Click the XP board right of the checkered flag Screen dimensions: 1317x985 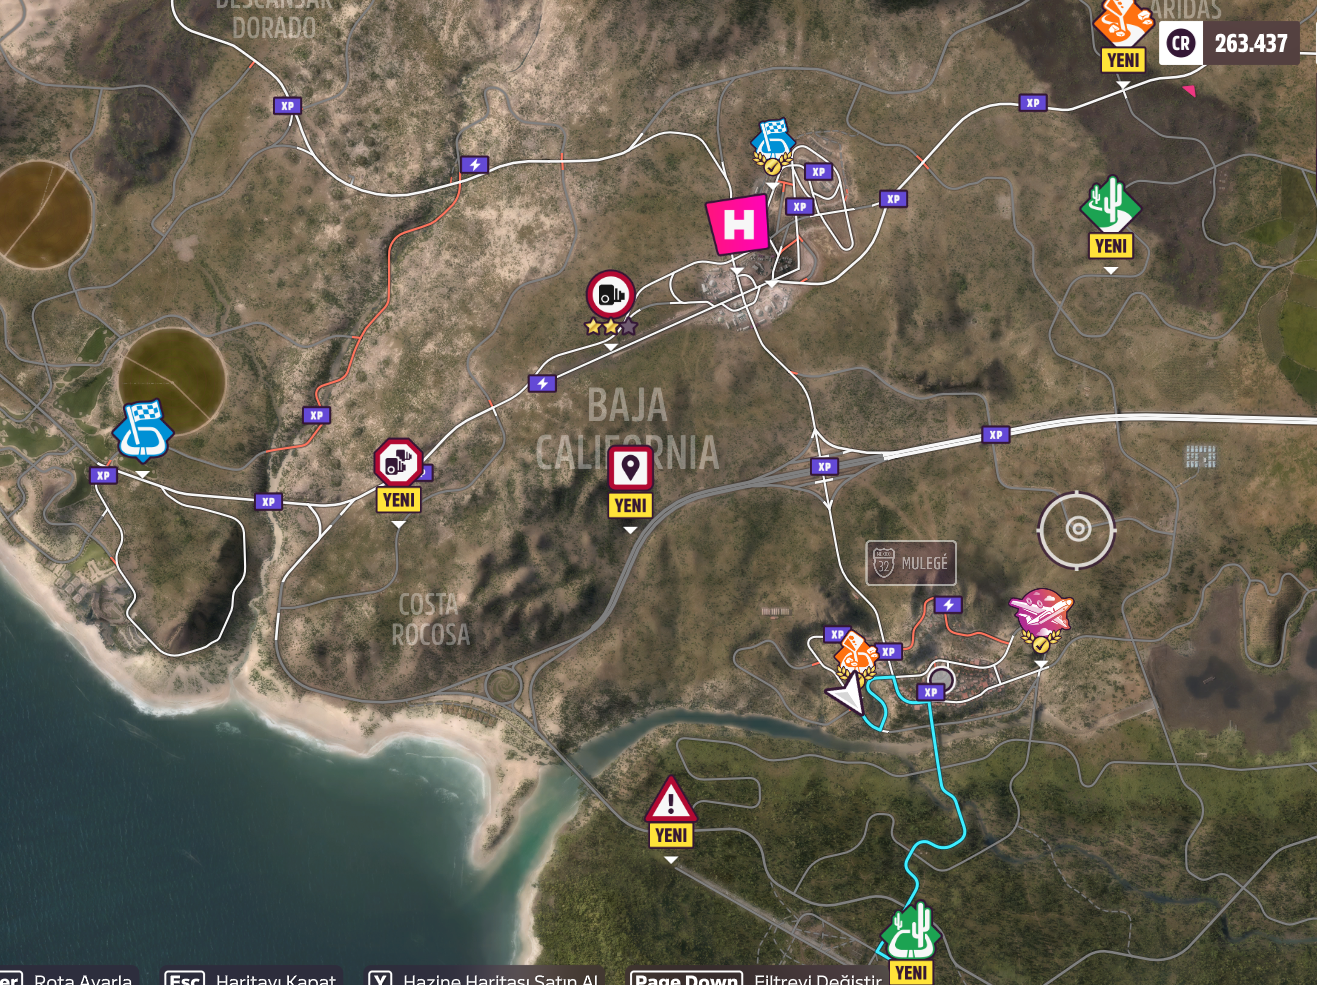coord(819,172)
